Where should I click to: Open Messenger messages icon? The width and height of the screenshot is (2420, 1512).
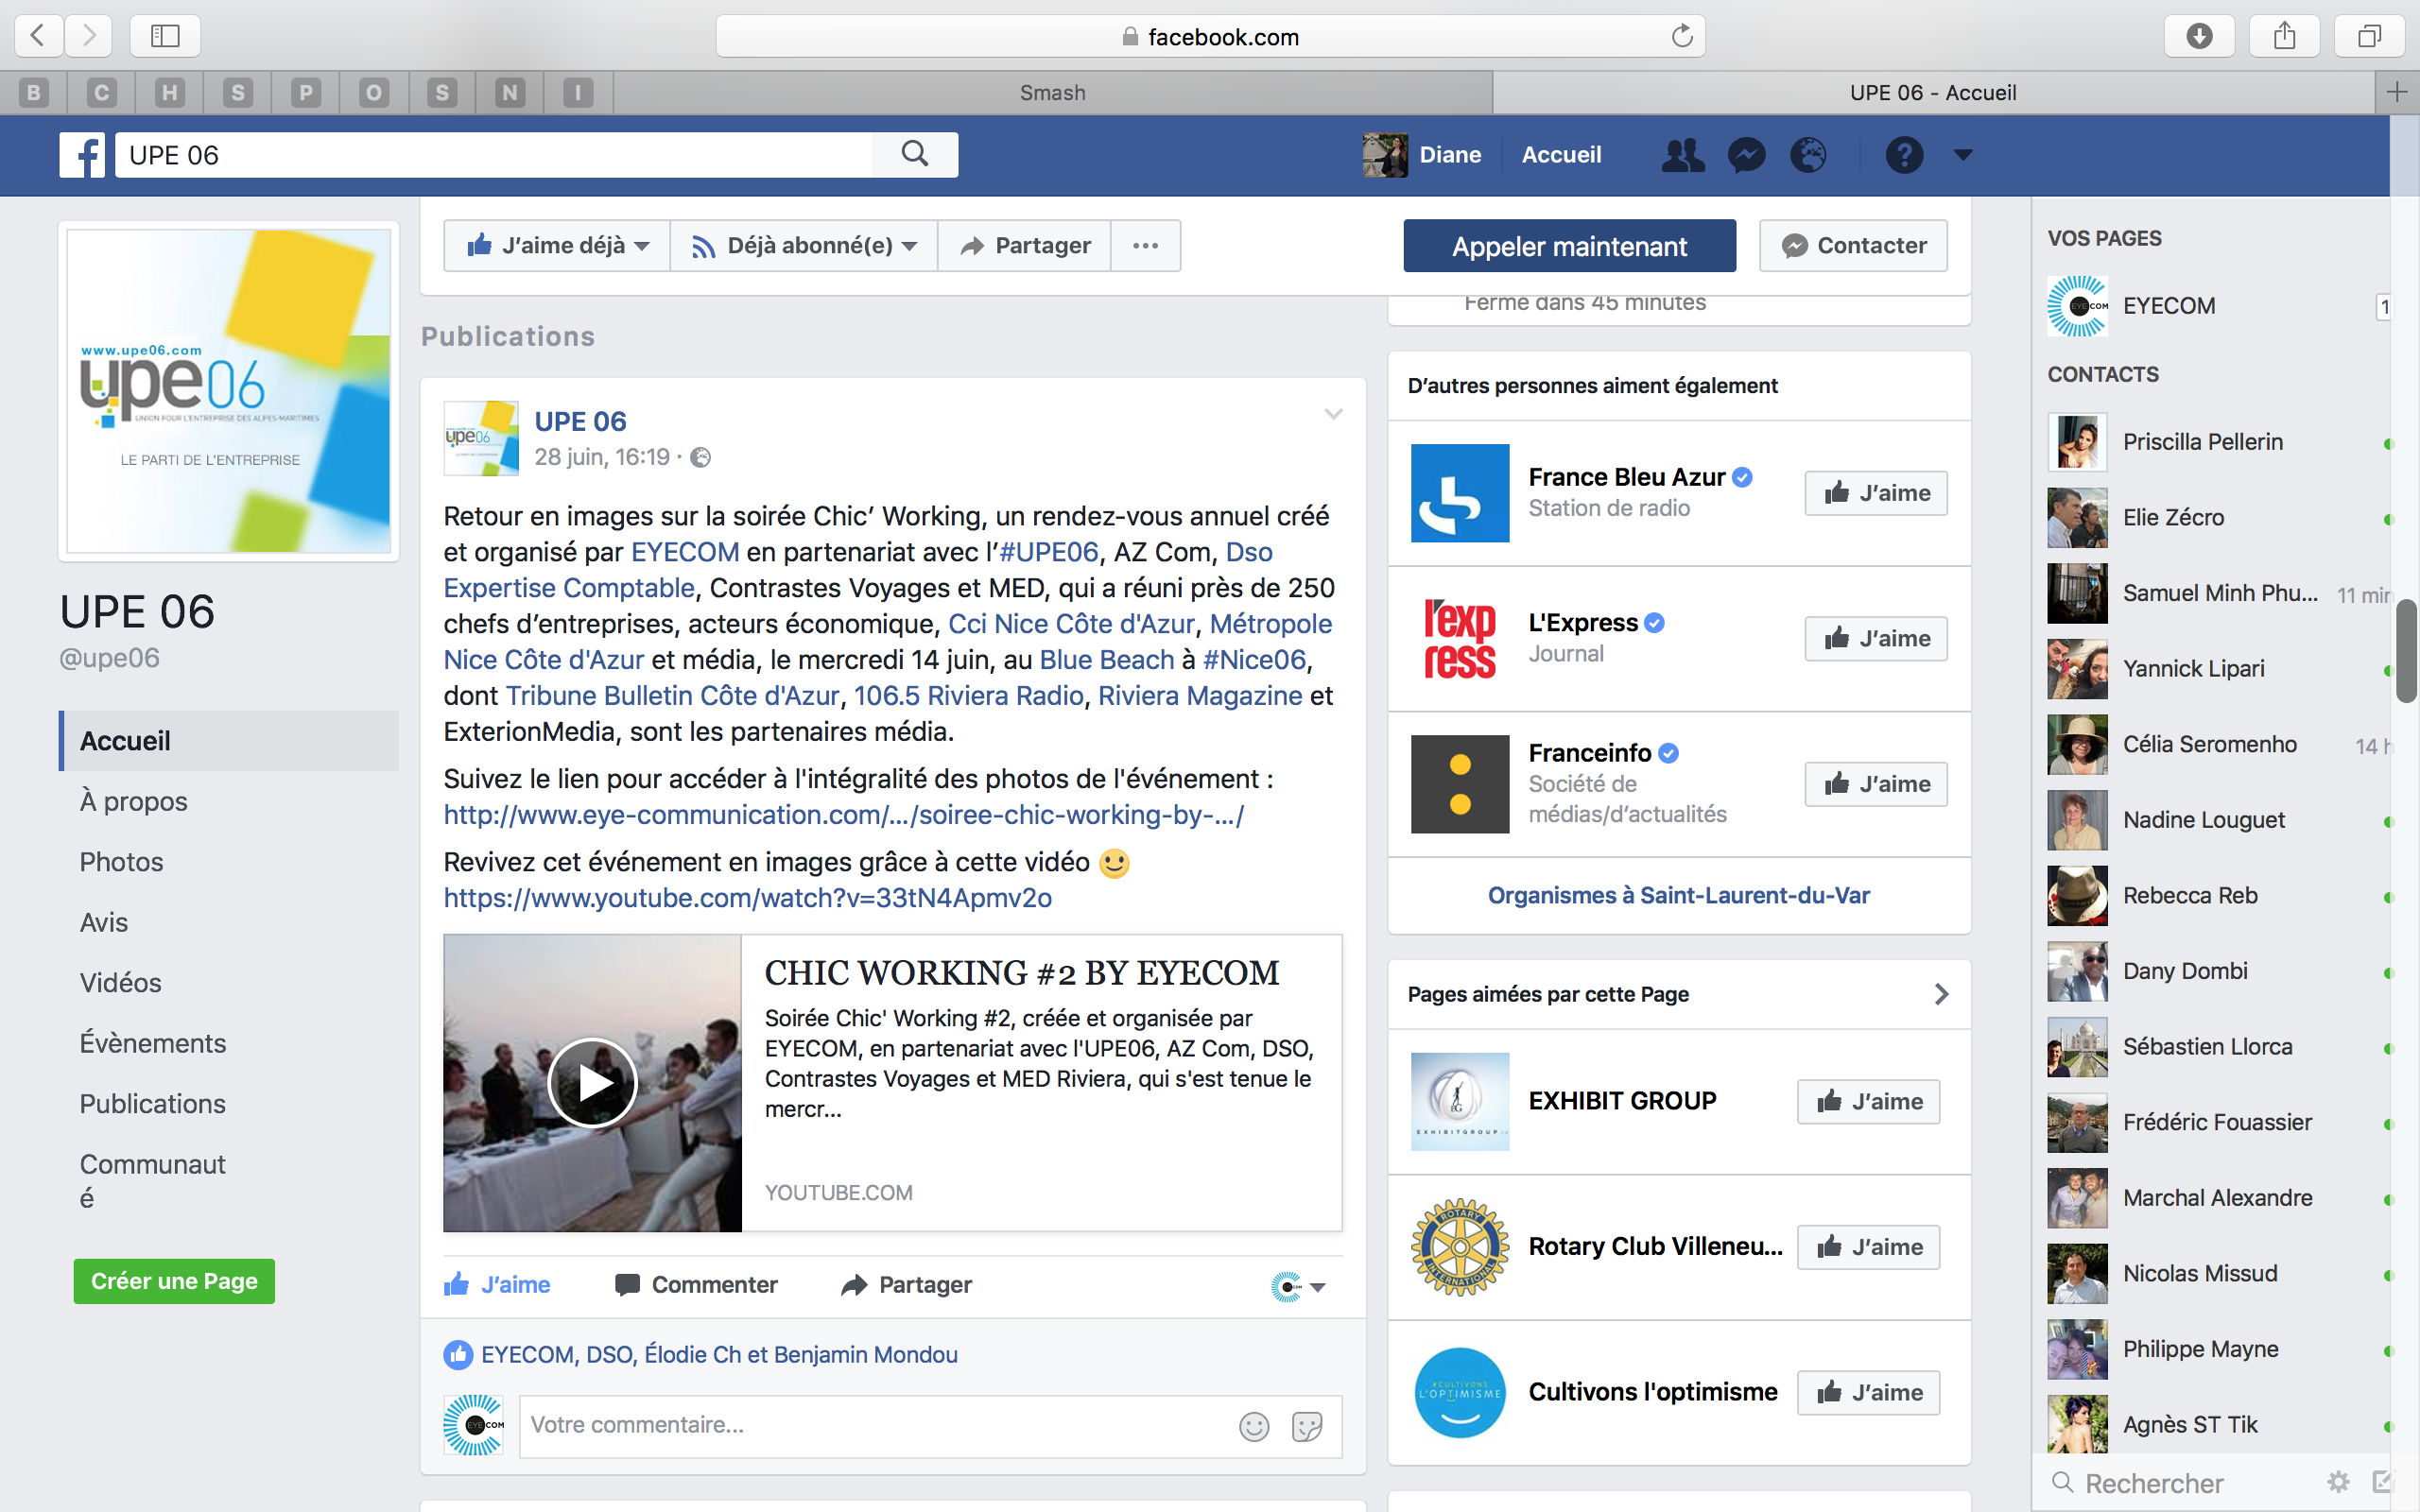(x=1746, y=155)
